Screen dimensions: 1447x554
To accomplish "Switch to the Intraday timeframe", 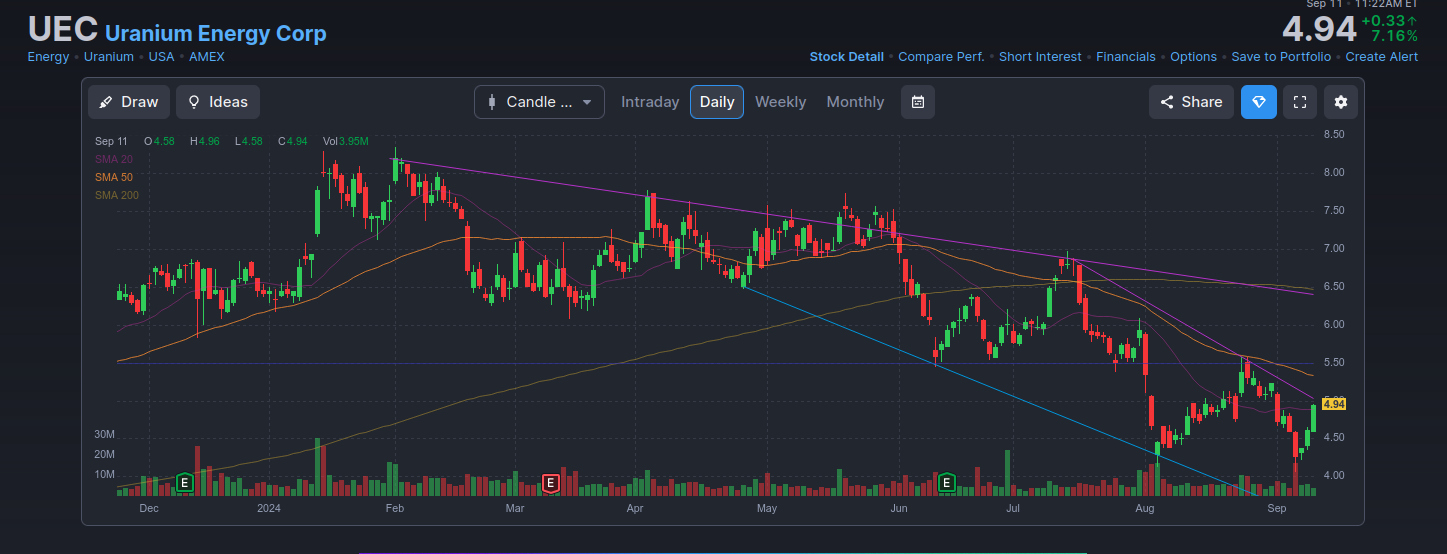I will 650,102.
